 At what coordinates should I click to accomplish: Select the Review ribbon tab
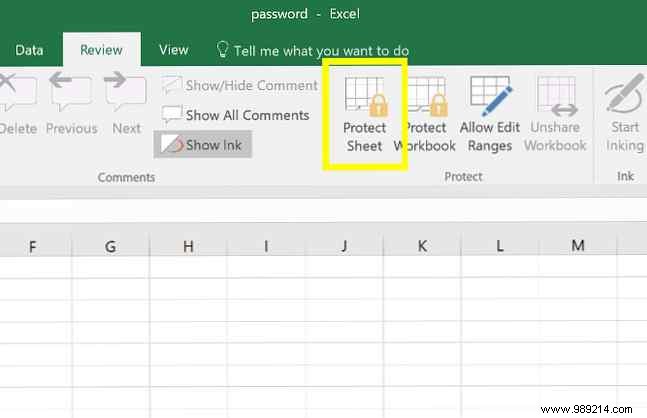tap(102, 50)
